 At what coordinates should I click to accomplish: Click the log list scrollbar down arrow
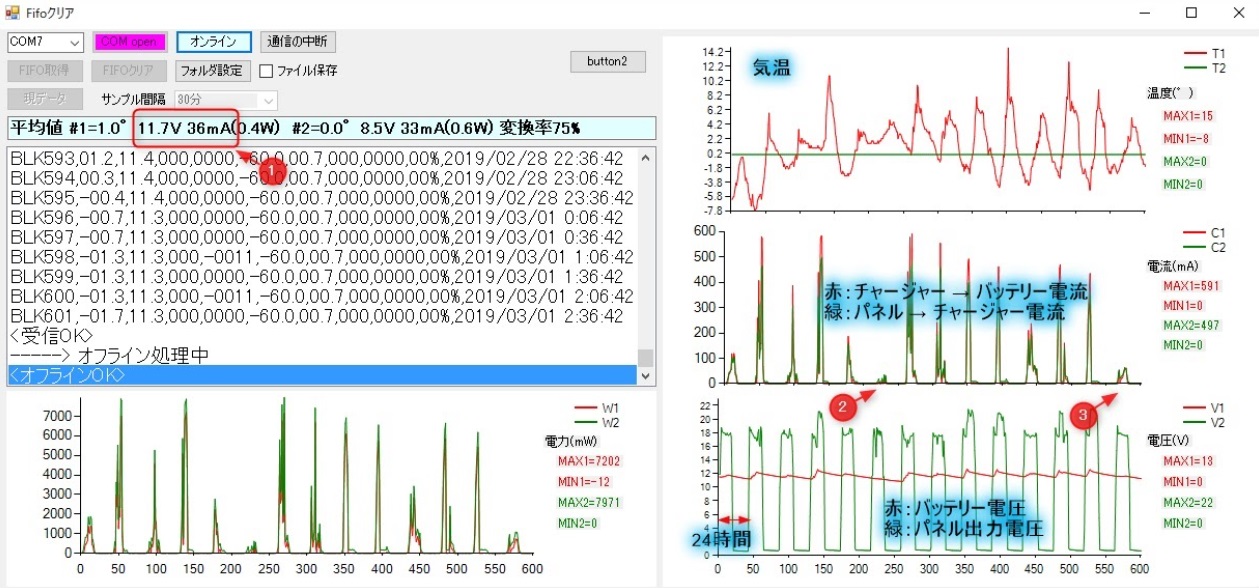point(646,376)
